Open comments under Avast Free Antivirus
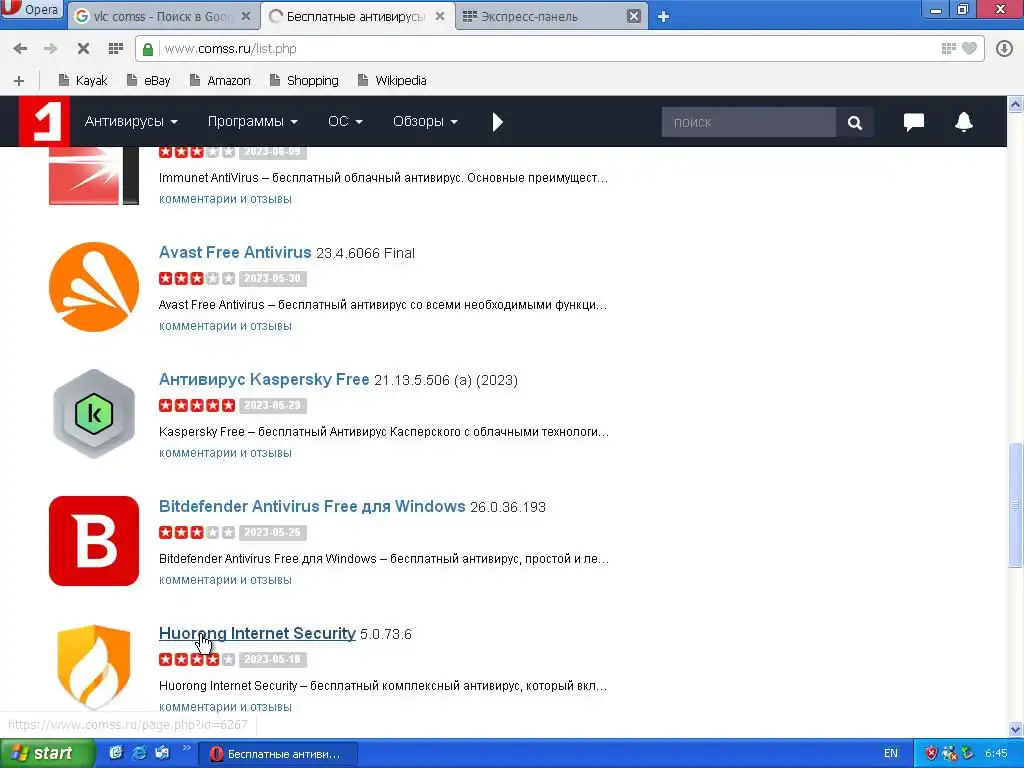The height and width of the screenshot is (768, 1024). click(x=225, y=326)
